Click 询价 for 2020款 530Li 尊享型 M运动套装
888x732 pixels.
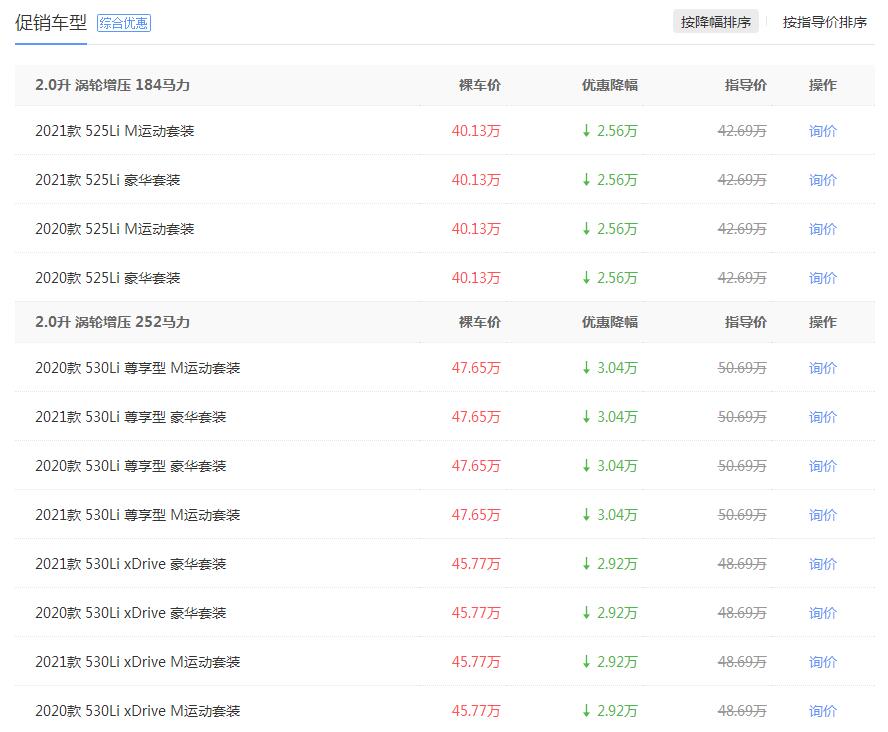822,368
